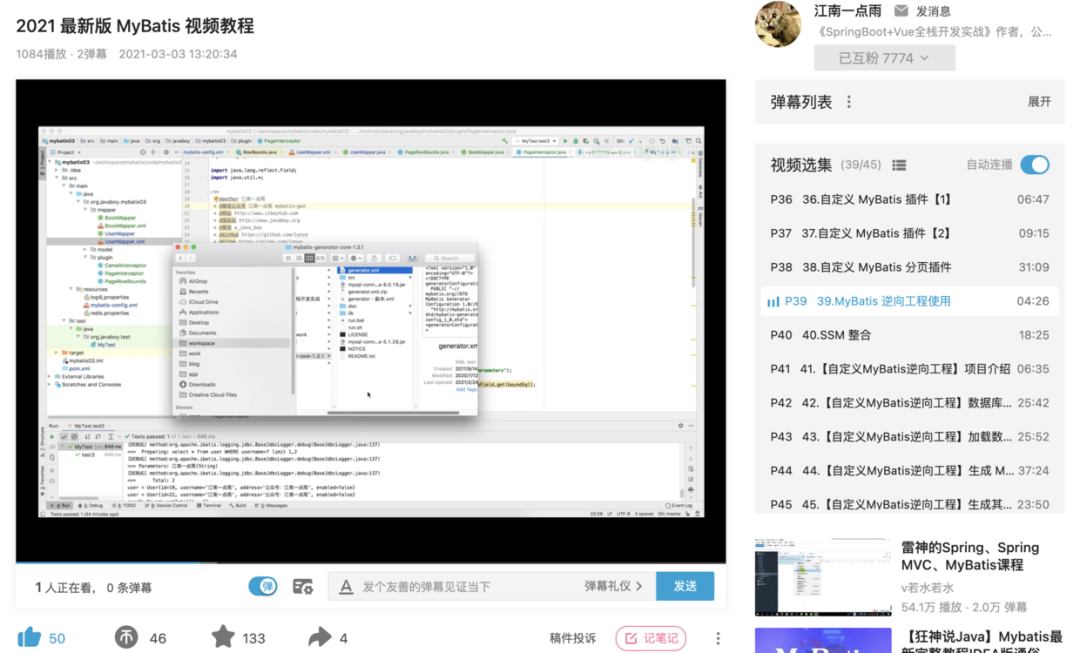The height and width of the screenshot is (653, 1080).
Task: Open danmaku settings icon beside toggle
Action: 302,587
